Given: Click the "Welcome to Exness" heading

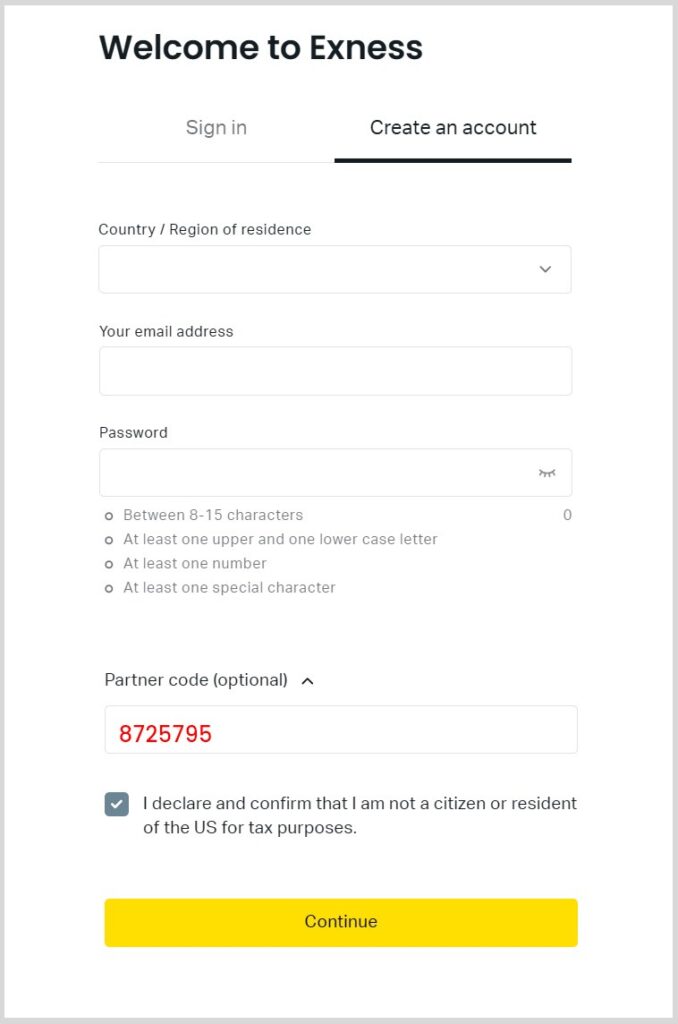Looking at the screenshot, I should [261, 47].
